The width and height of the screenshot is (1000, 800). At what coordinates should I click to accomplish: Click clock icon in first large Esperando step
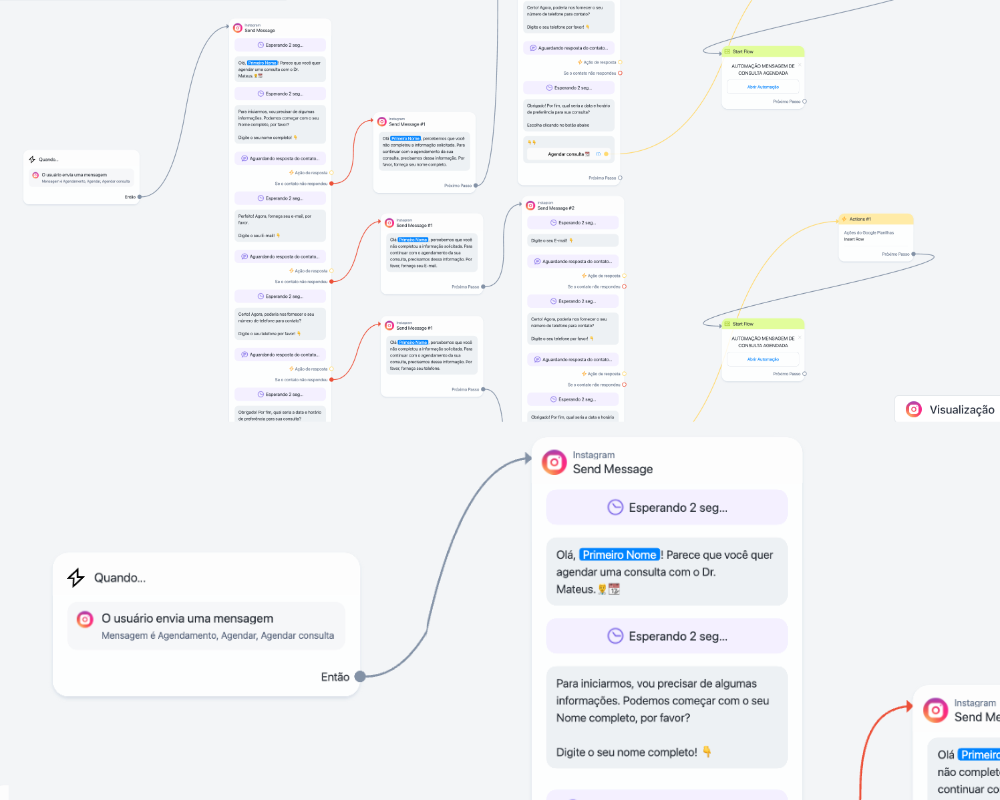click(x=615, y=507)
